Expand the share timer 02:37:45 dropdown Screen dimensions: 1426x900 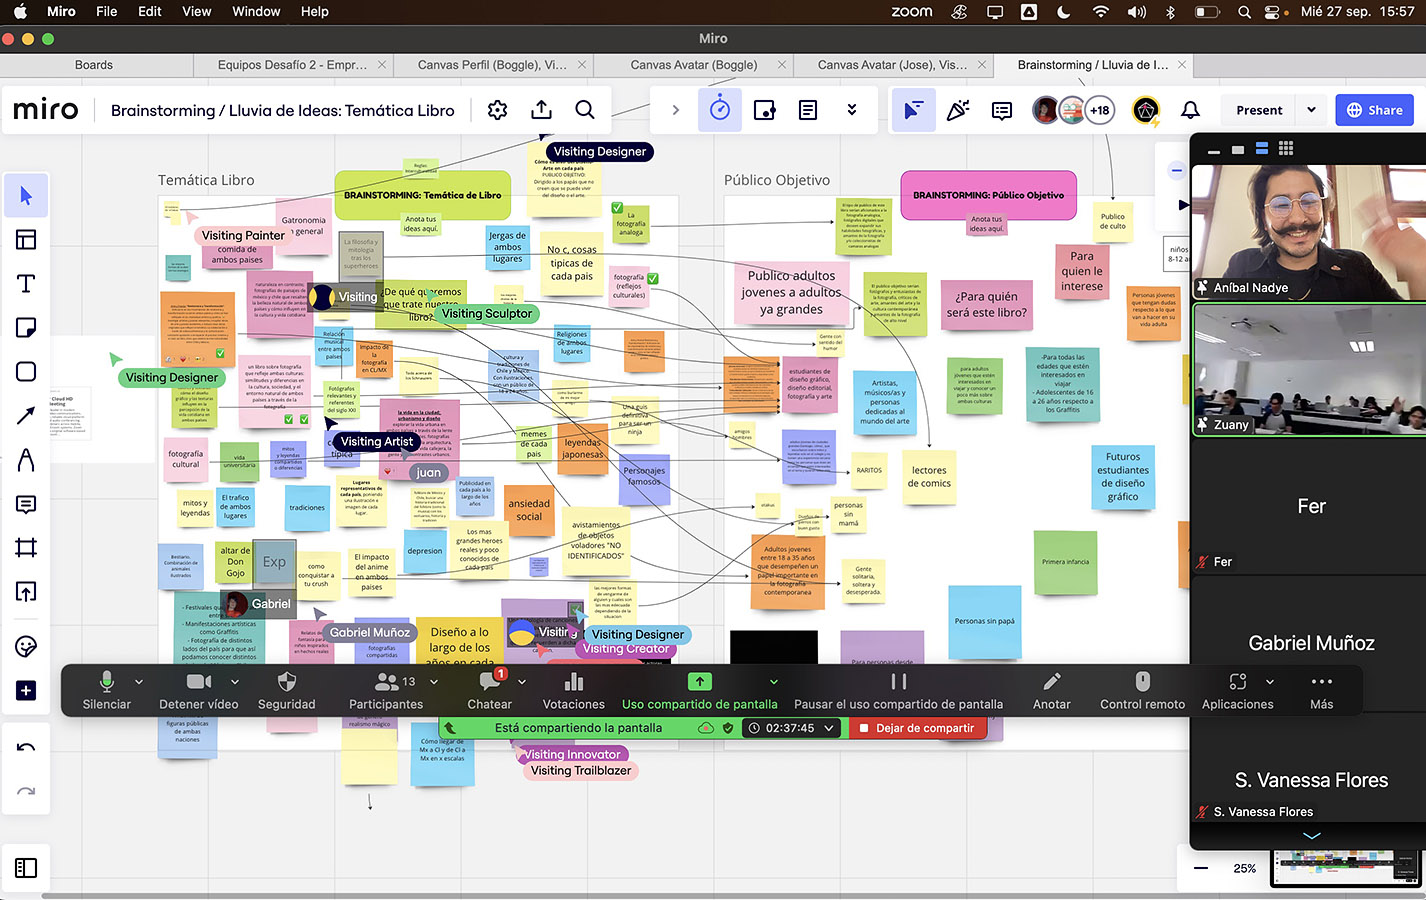coord(829,728)
